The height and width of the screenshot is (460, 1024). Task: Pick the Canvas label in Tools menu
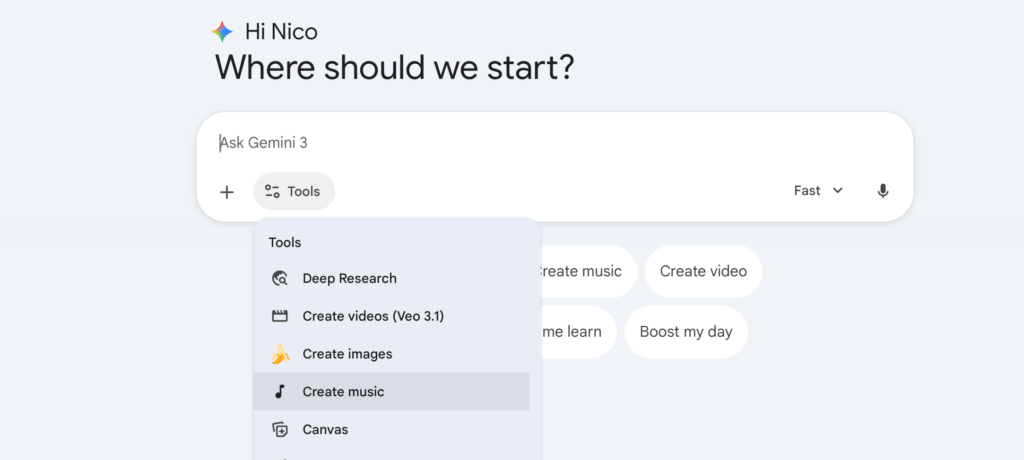coord(325,430)
